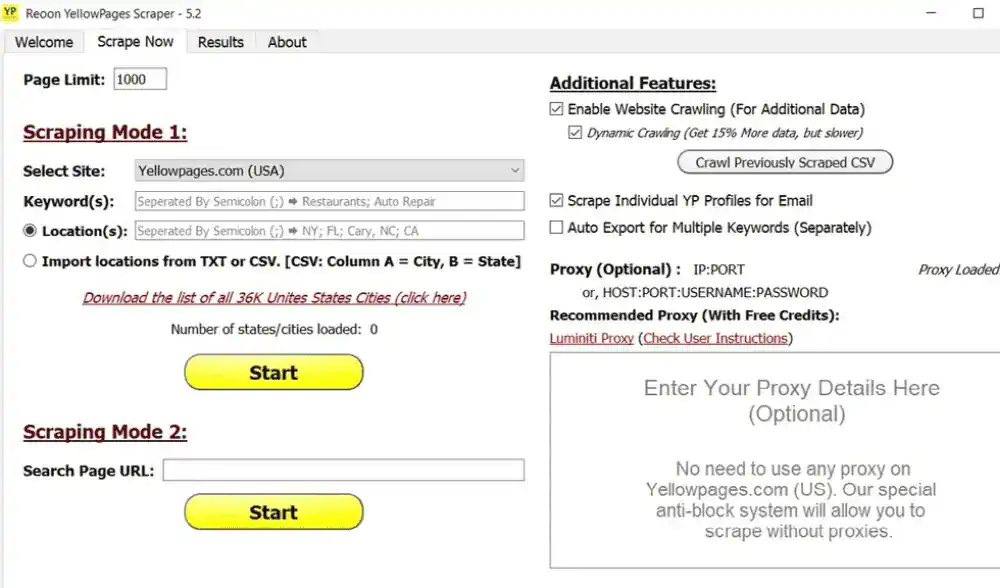Toggle the Dynamic Crawling checkbox
The height and width of the screenshot is (588, 1000).
coord(575,133)
